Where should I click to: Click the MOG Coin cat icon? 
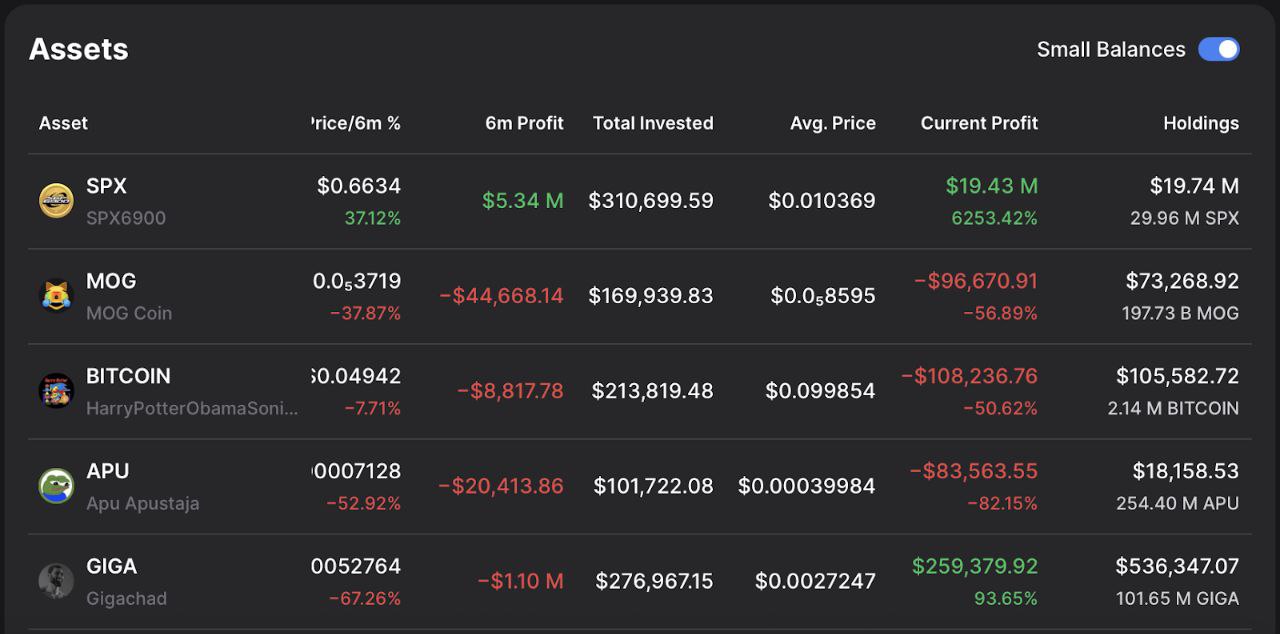click(x=56, y=296)
